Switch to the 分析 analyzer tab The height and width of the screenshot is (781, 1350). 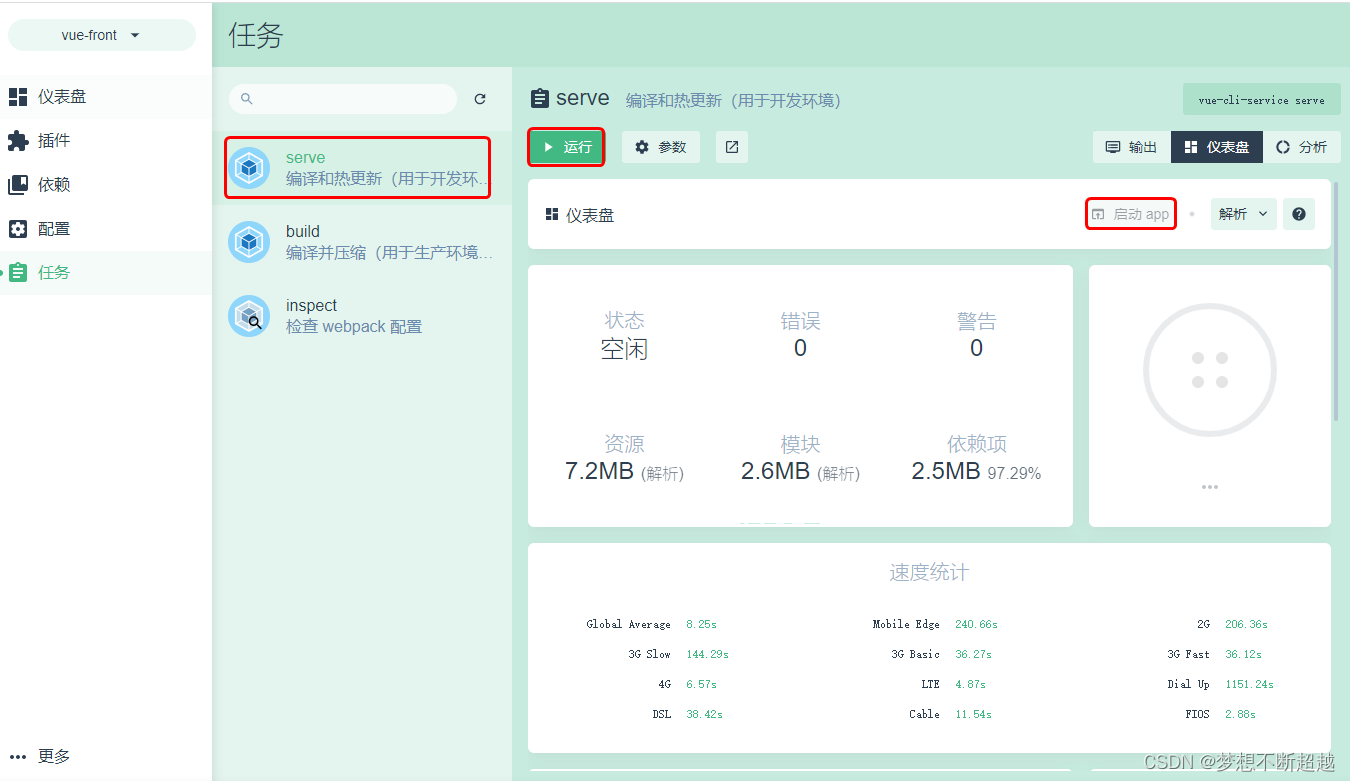(1302, 147)
